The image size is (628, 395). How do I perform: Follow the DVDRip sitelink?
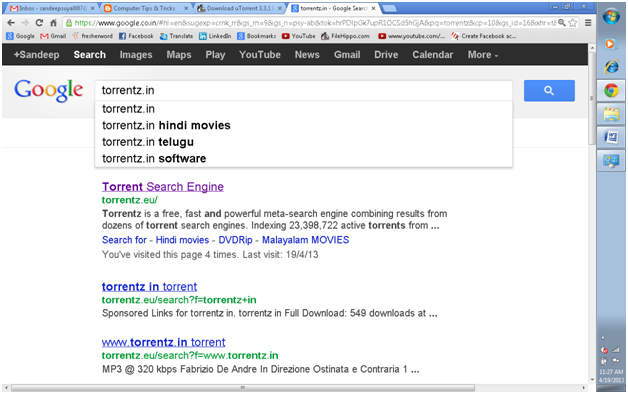(235, 240)
